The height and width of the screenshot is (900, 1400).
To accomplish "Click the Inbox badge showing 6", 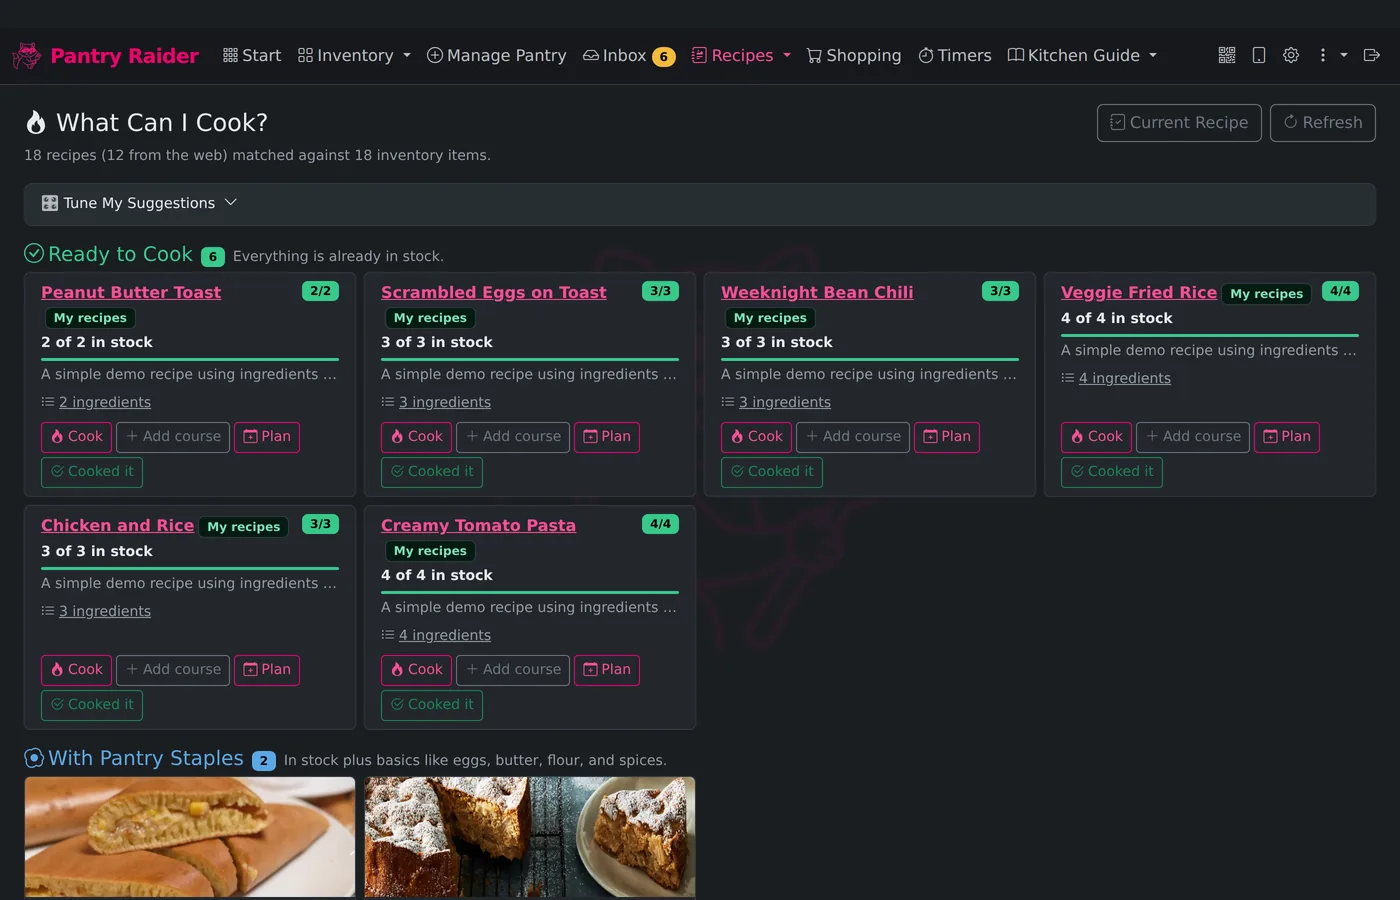I will click(x=663, y=57).
